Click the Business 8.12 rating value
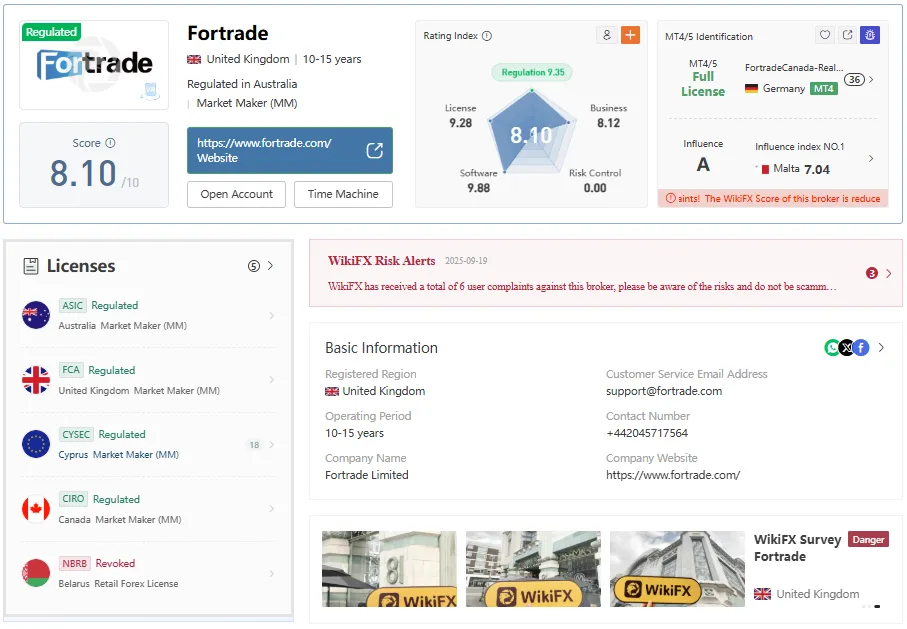907x629 pixels. (x=609, y=123)
